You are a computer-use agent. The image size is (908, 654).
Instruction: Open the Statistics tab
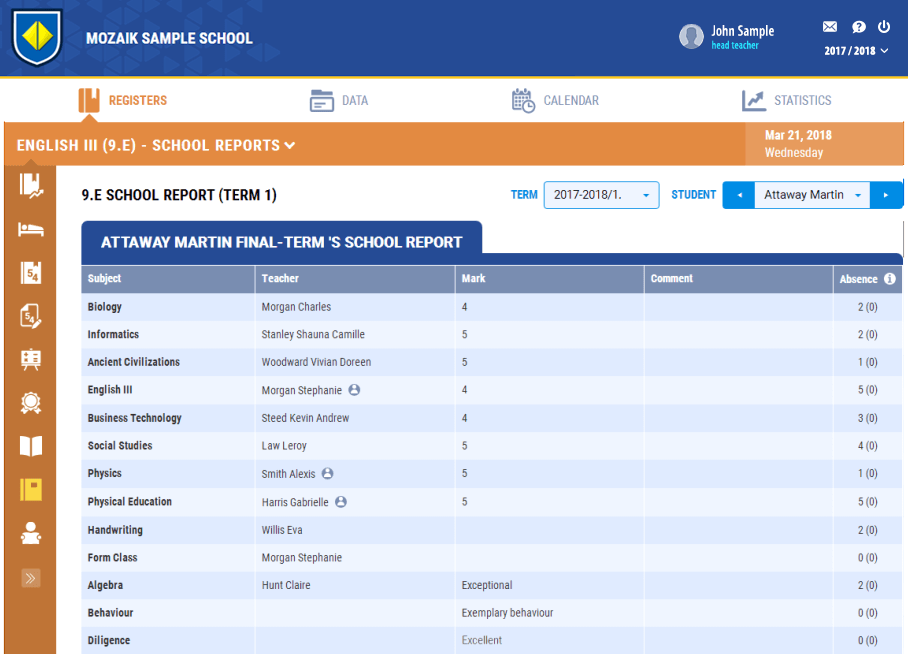pos(786,100)
